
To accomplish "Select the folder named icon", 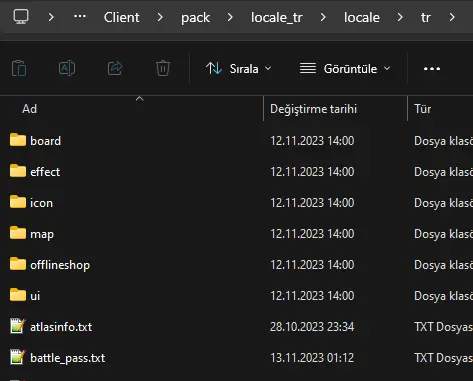I will click(41, 203).
